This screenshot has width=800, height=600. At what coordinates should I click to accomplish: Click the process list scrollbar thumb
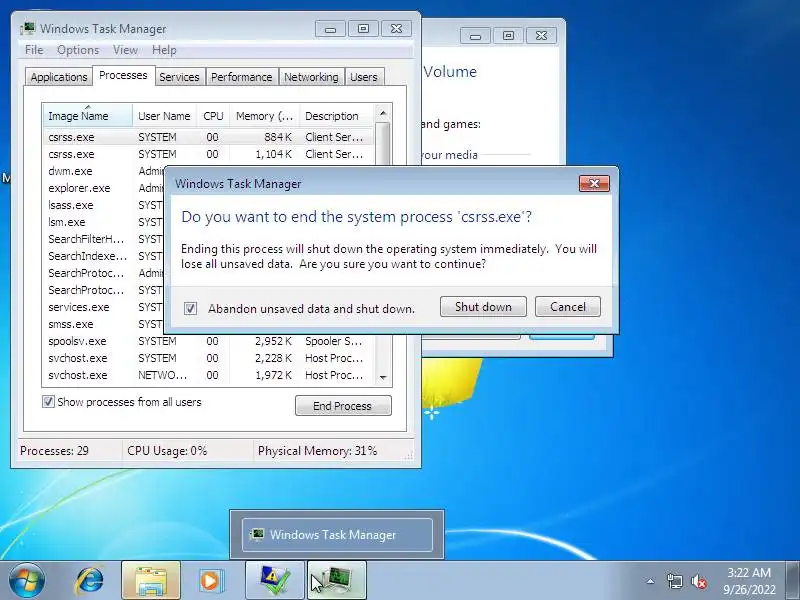[x=383, y=144]
